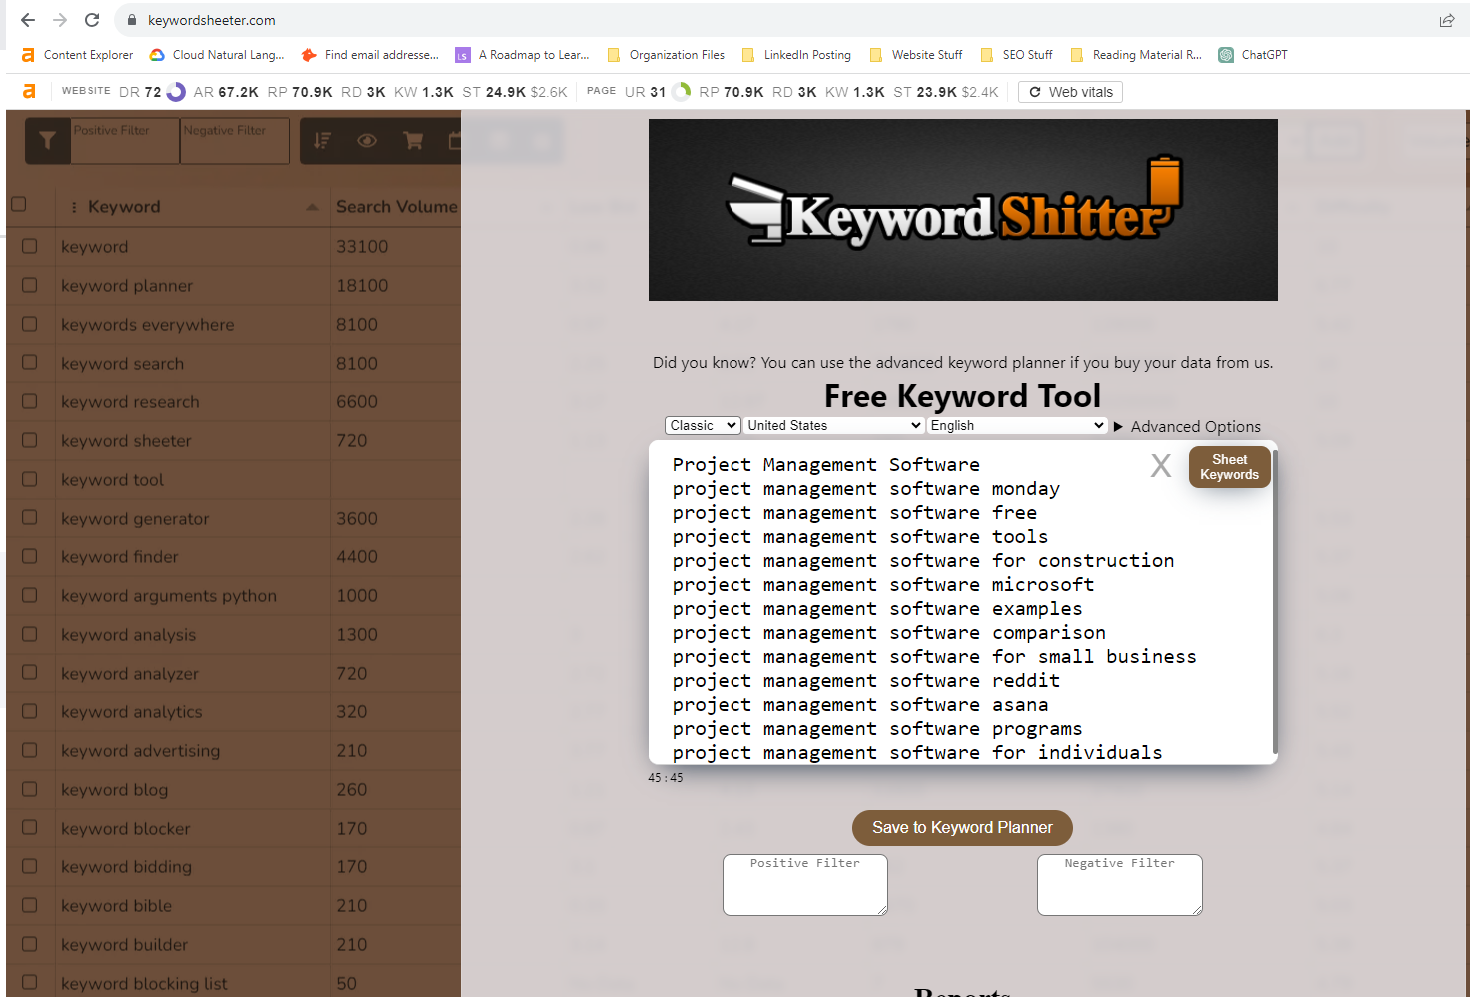This screenshot has height=997, width=1470.
Task: Check the box for keyword search row
Action: (x=30, y=362)
